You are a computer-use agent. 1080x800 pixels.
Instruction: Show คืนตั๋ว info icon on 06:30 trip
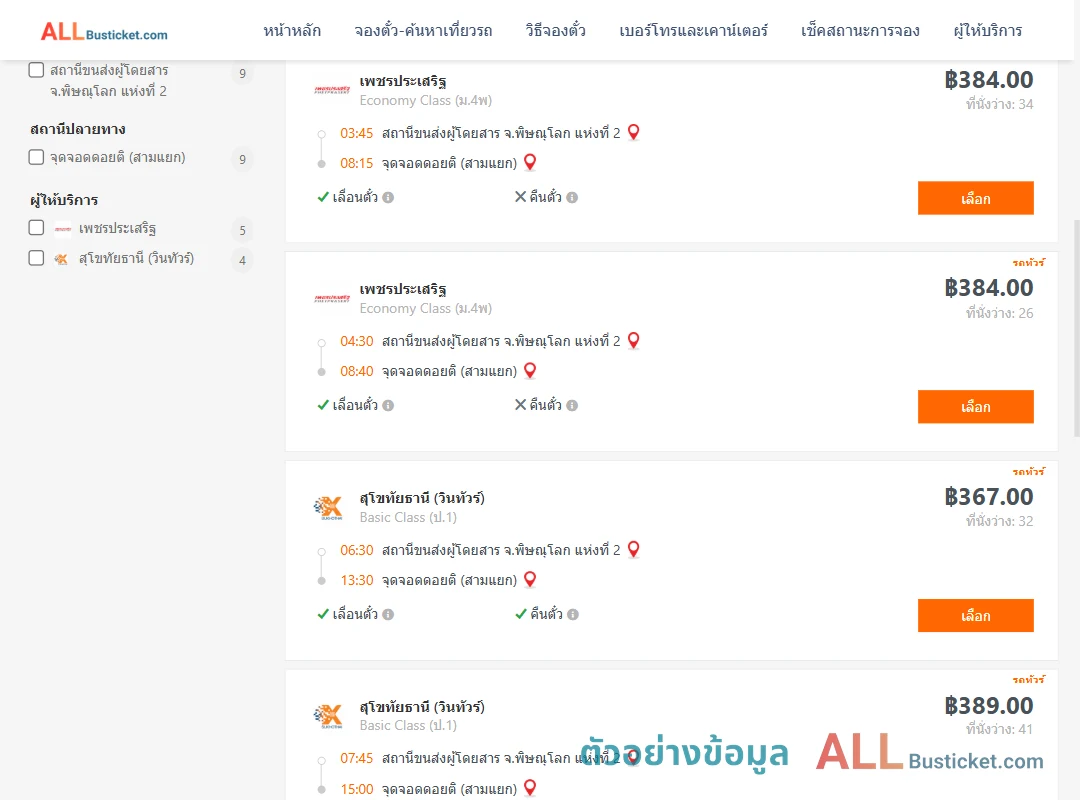(x=573, y=615)
